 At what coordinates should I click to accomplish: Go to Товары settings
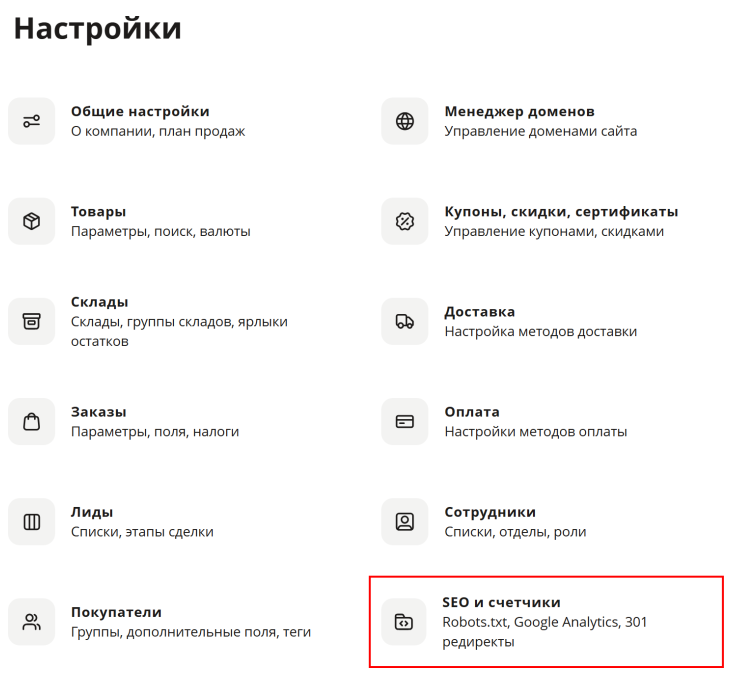[x=99, y=211]
